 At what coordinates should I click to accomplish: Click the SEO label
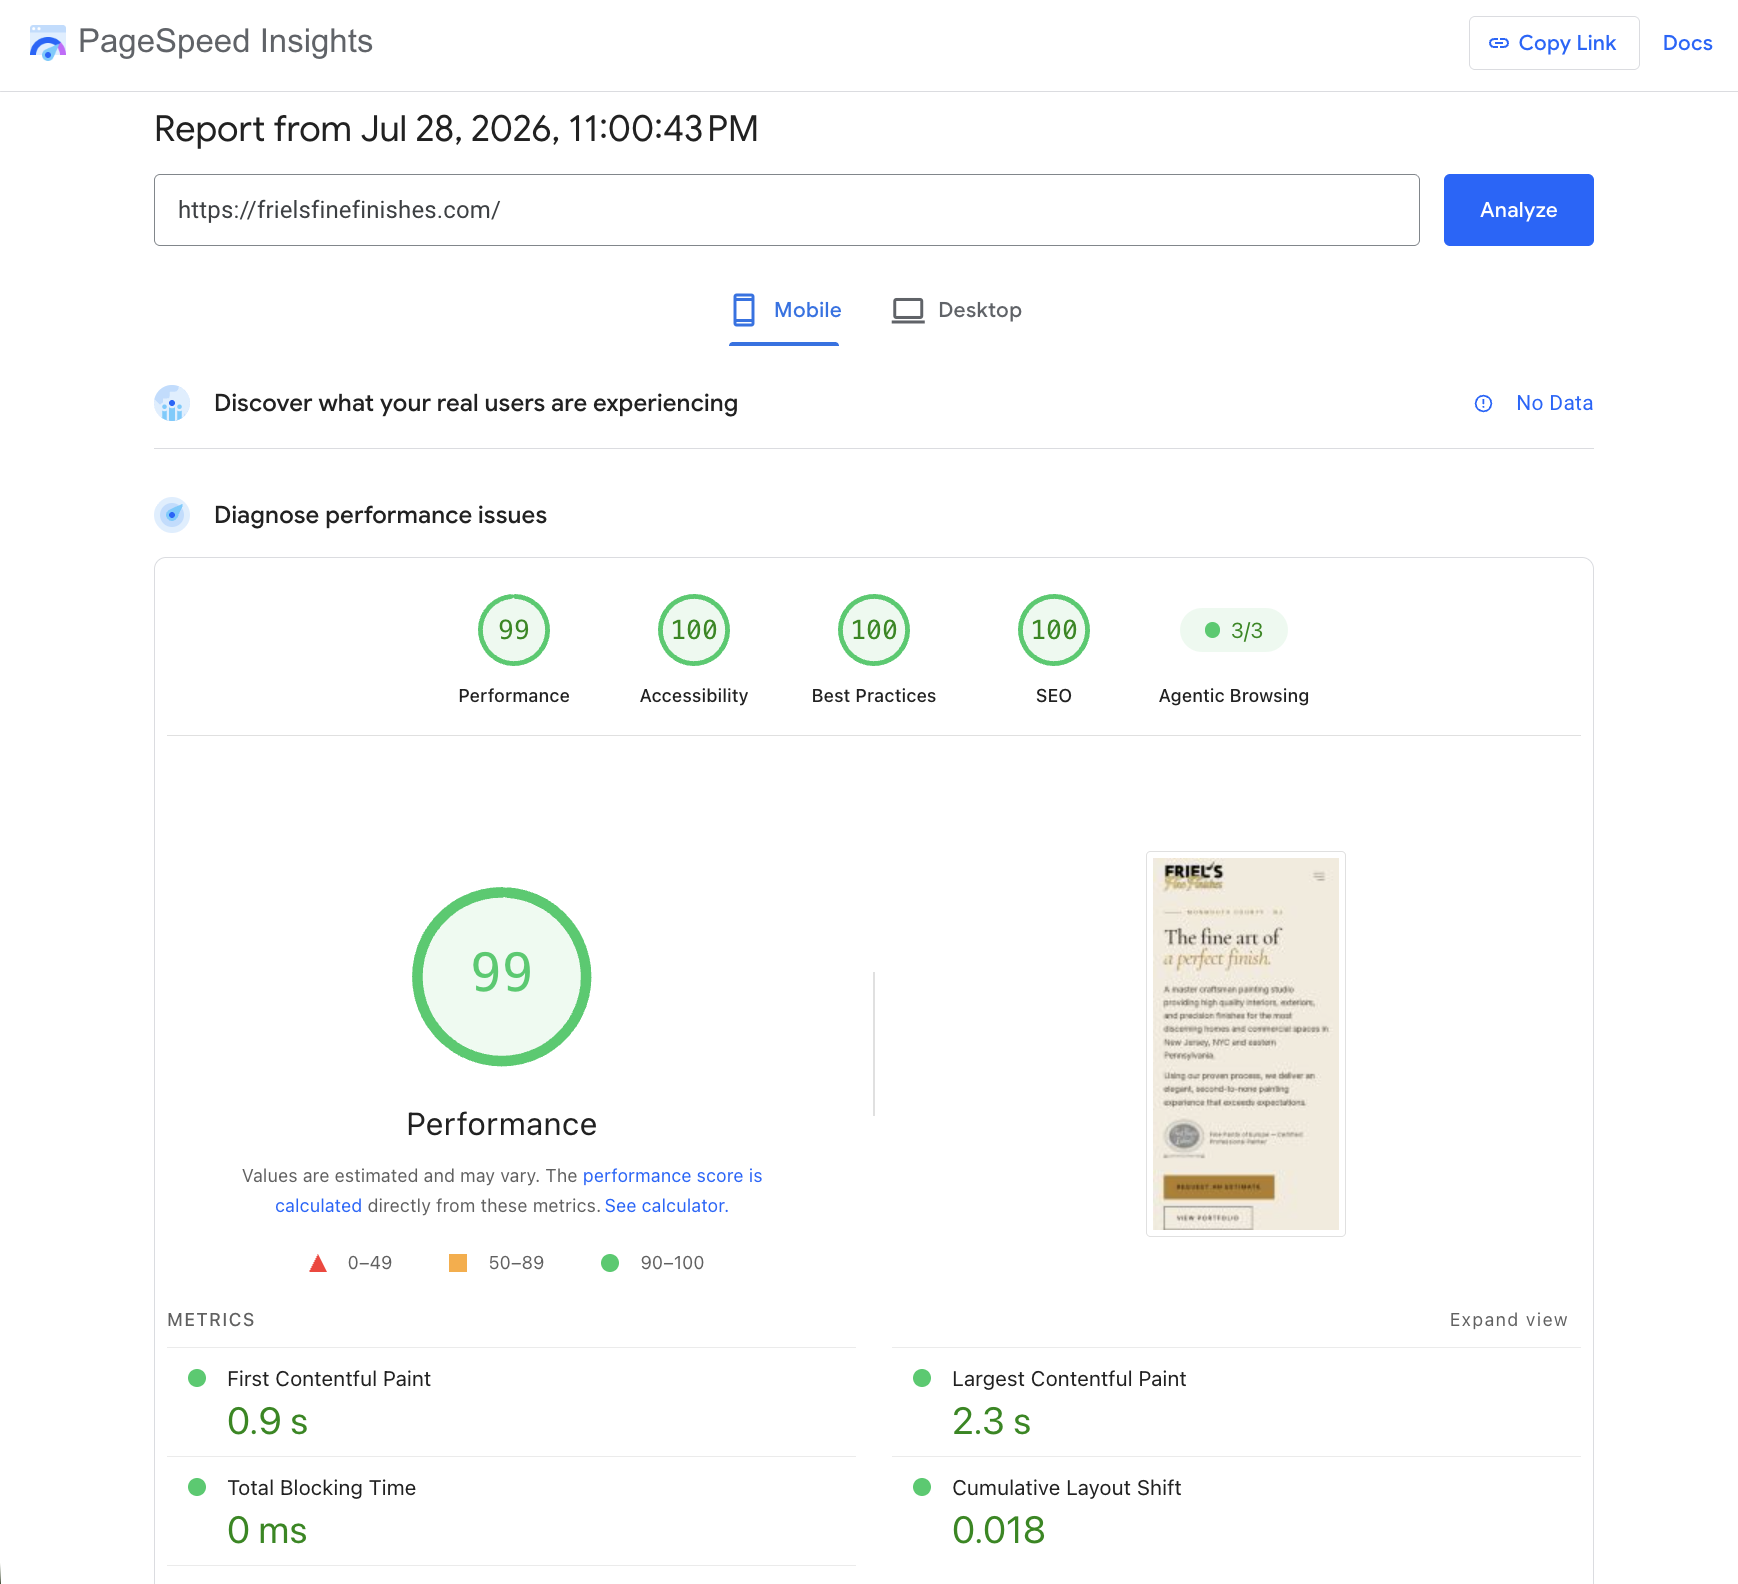pos(1054,696)
